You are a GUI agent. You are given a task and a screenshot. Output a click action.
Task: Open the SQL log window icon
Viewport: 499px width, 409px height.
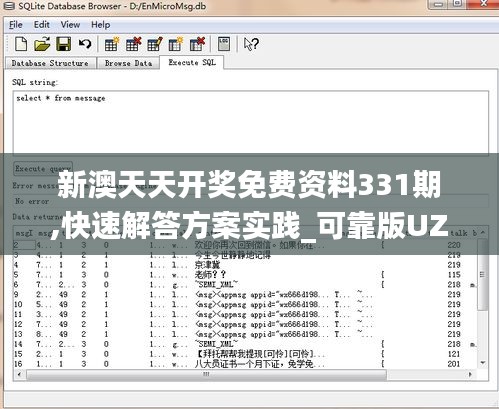click(x=224, y=44)
